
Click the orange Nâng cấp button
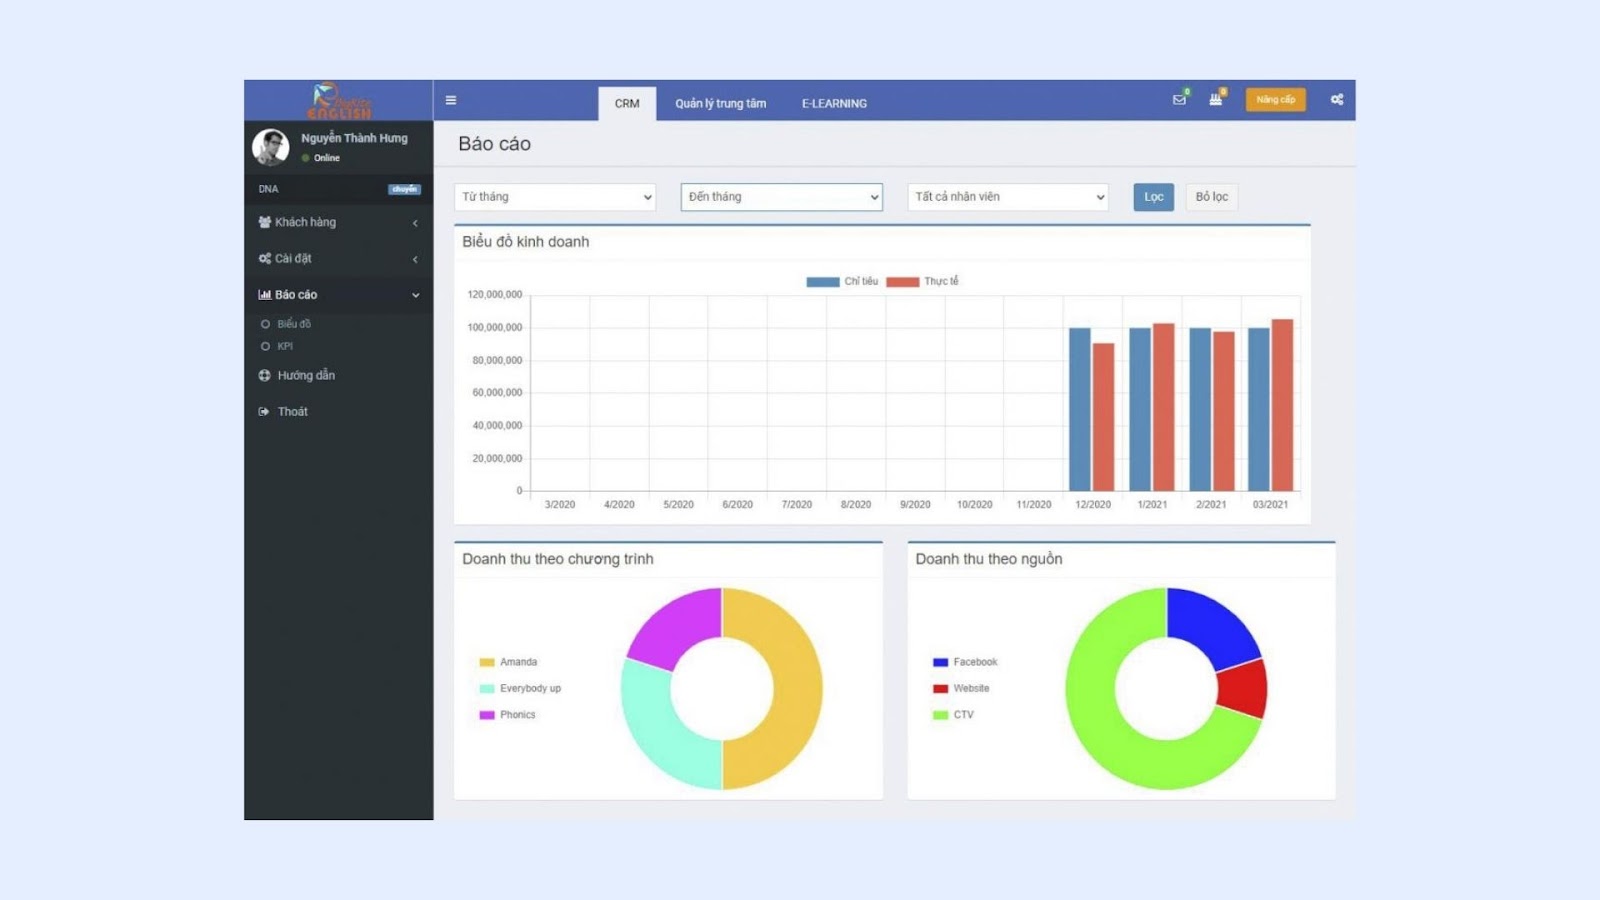click(1275, 100)
